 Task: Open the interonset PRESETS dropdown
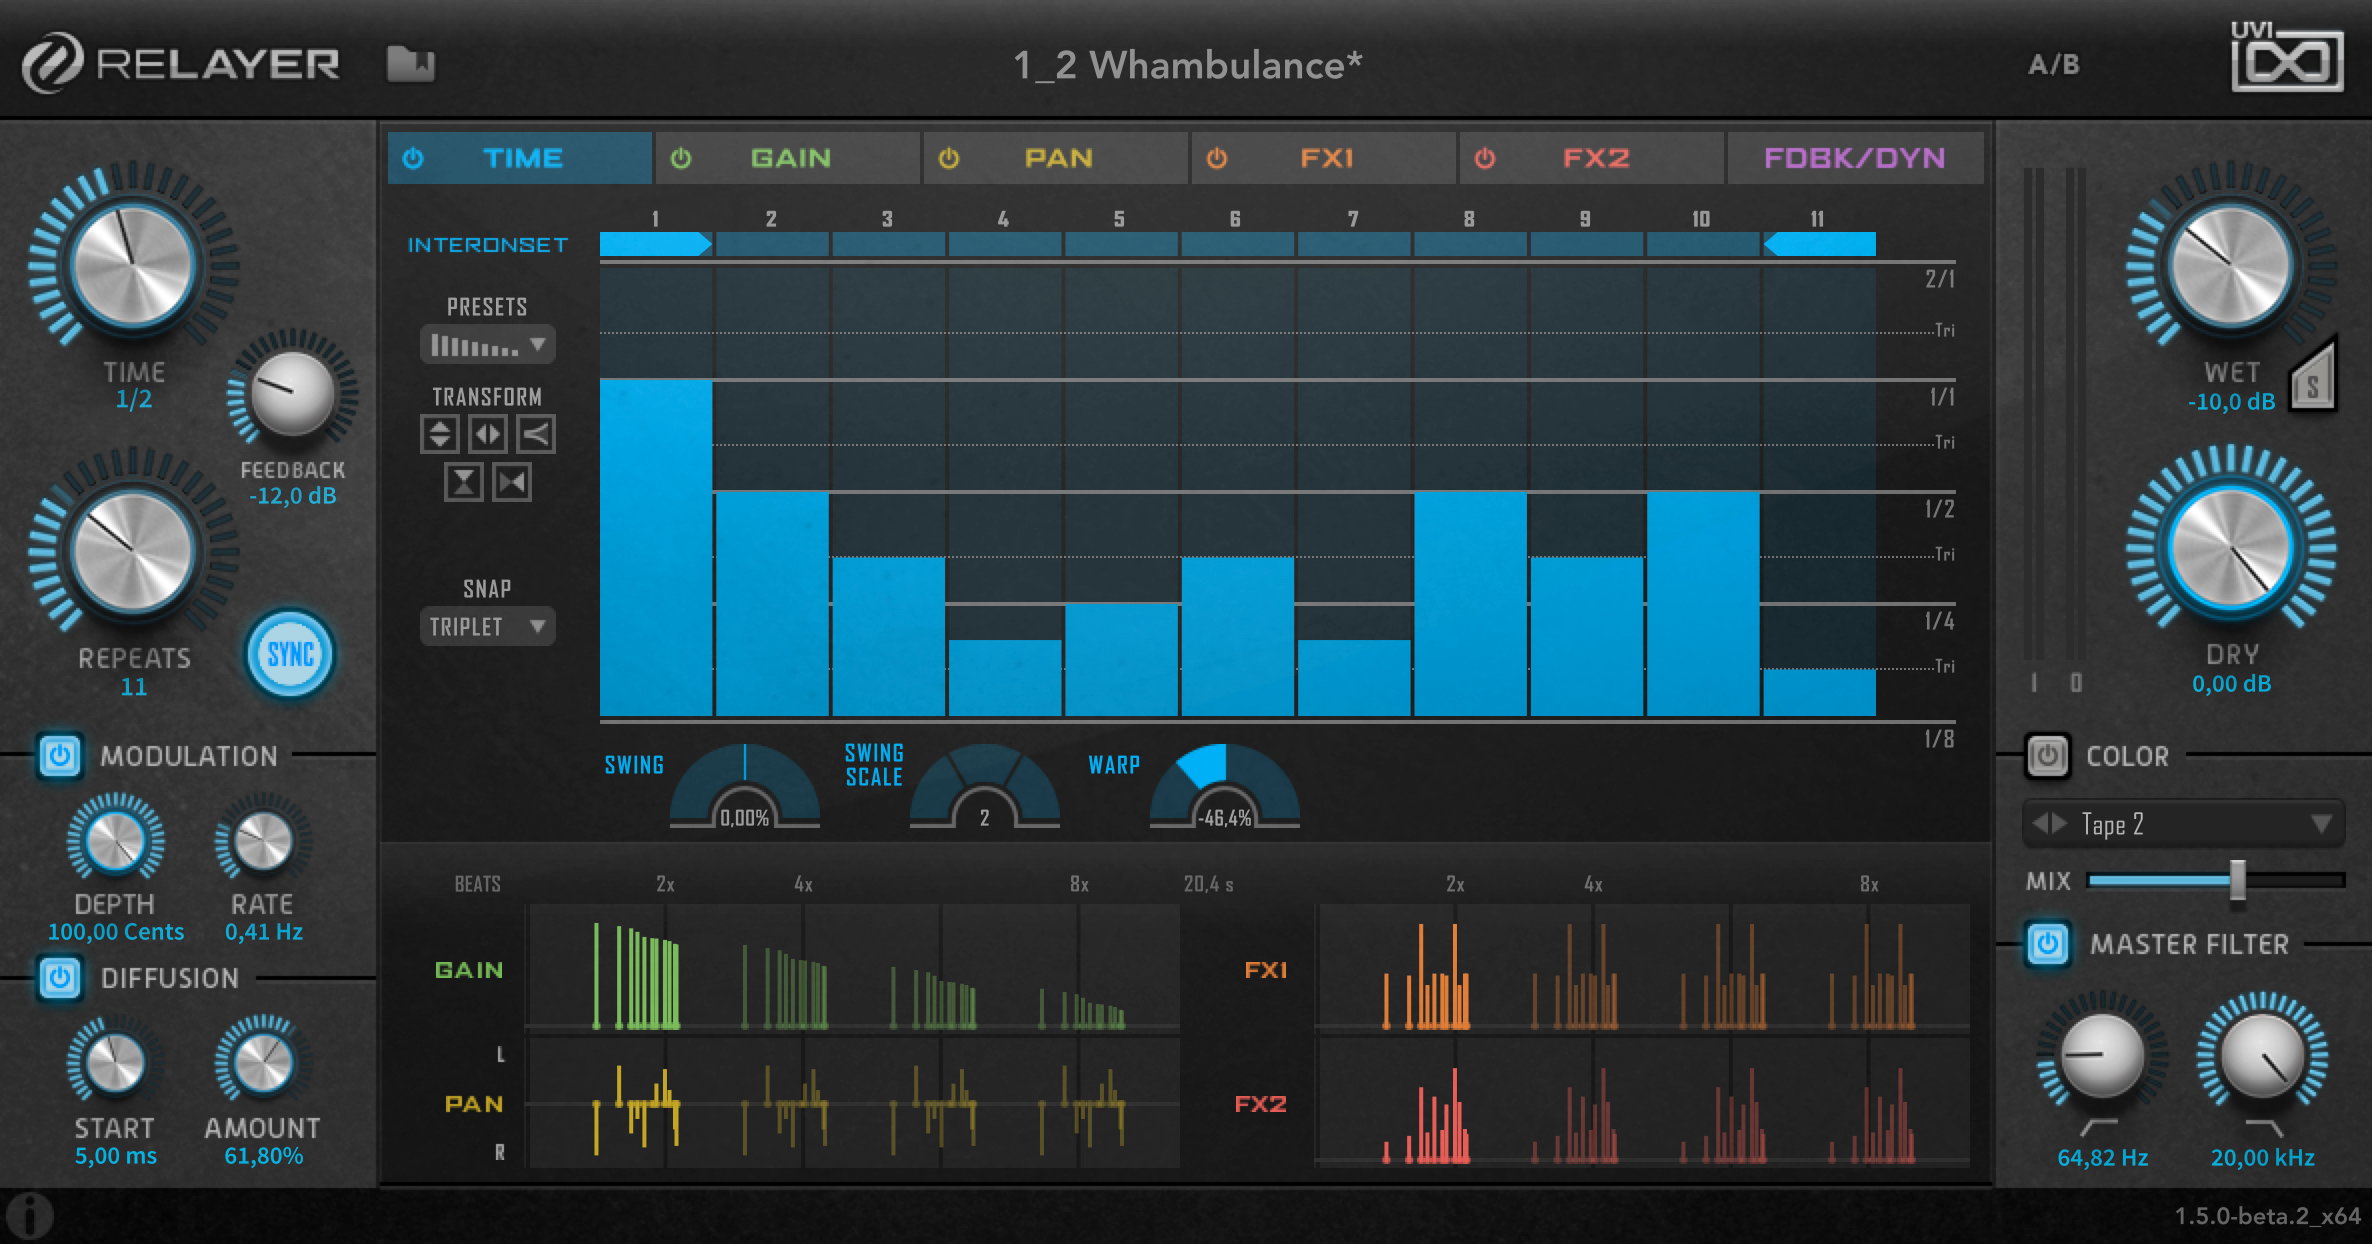click(487, 344)
